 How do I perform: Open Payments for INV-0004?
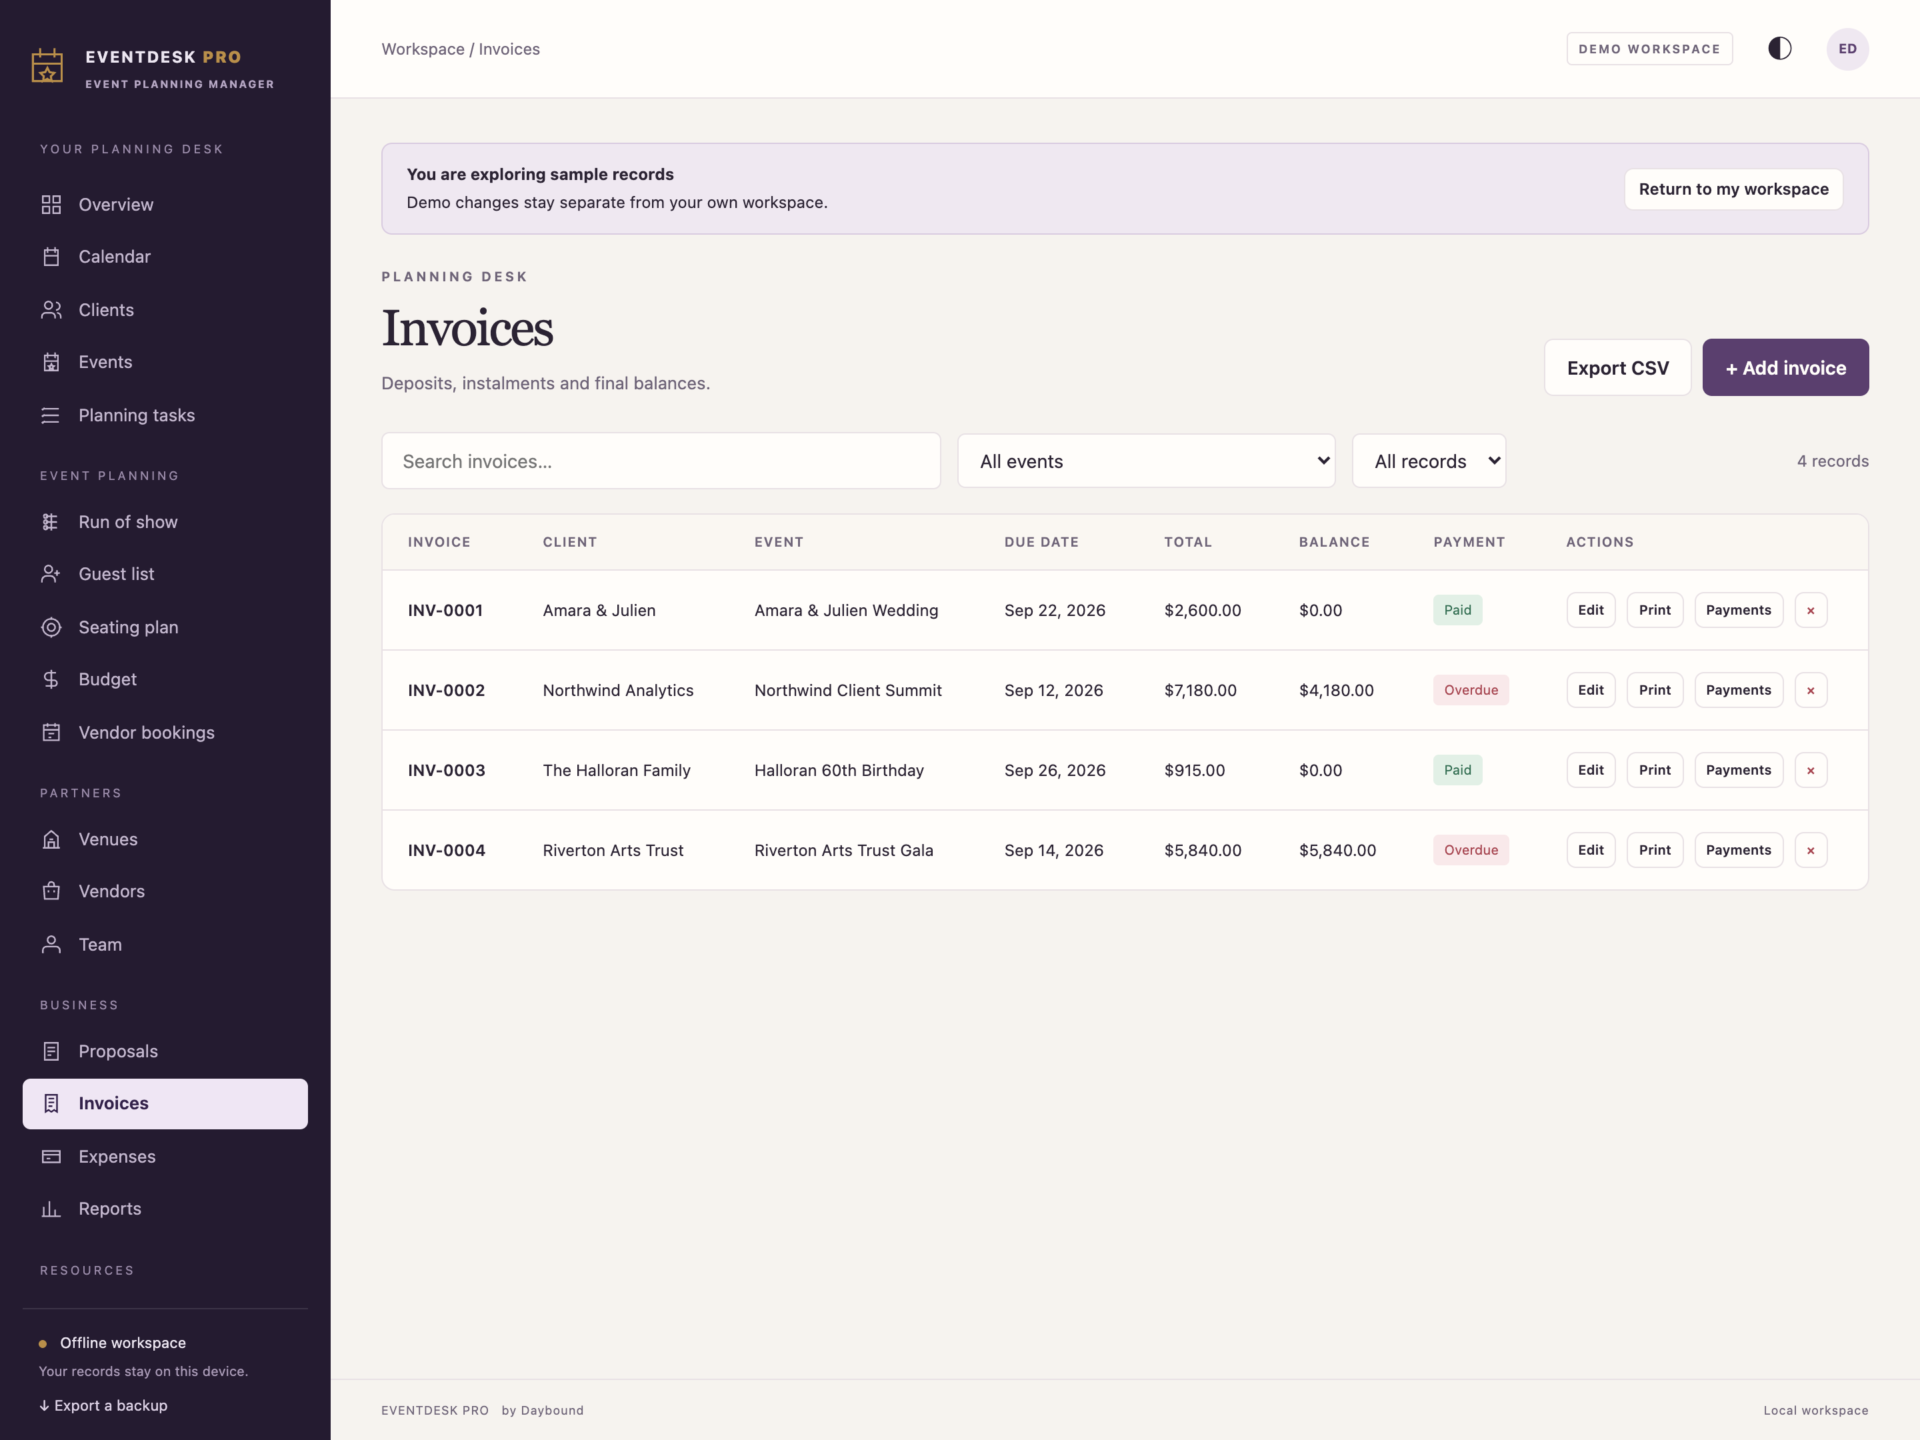point(1738,850)
